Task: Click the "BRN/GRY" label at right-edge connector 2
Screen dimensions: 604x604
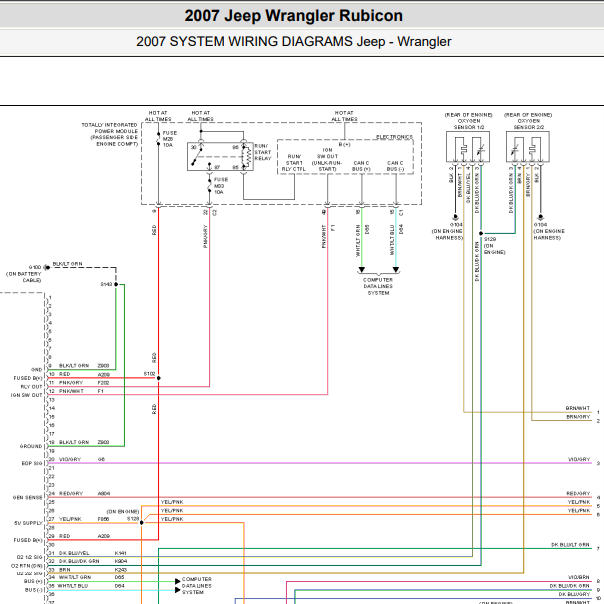Action: point(578,417)
